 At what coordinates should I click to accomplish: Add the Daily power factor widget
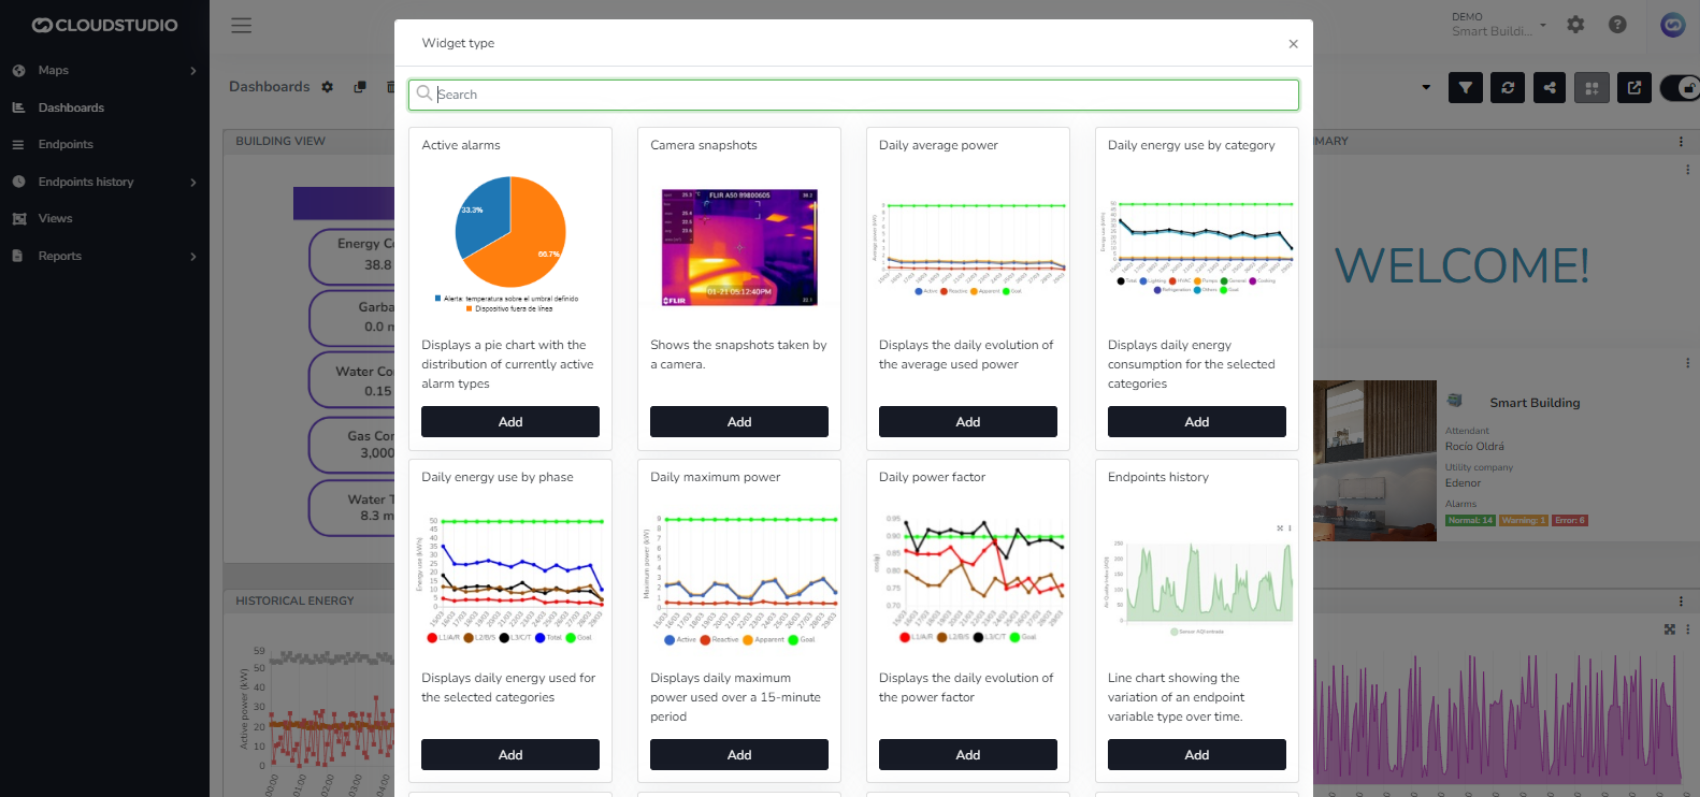(967, 755)
